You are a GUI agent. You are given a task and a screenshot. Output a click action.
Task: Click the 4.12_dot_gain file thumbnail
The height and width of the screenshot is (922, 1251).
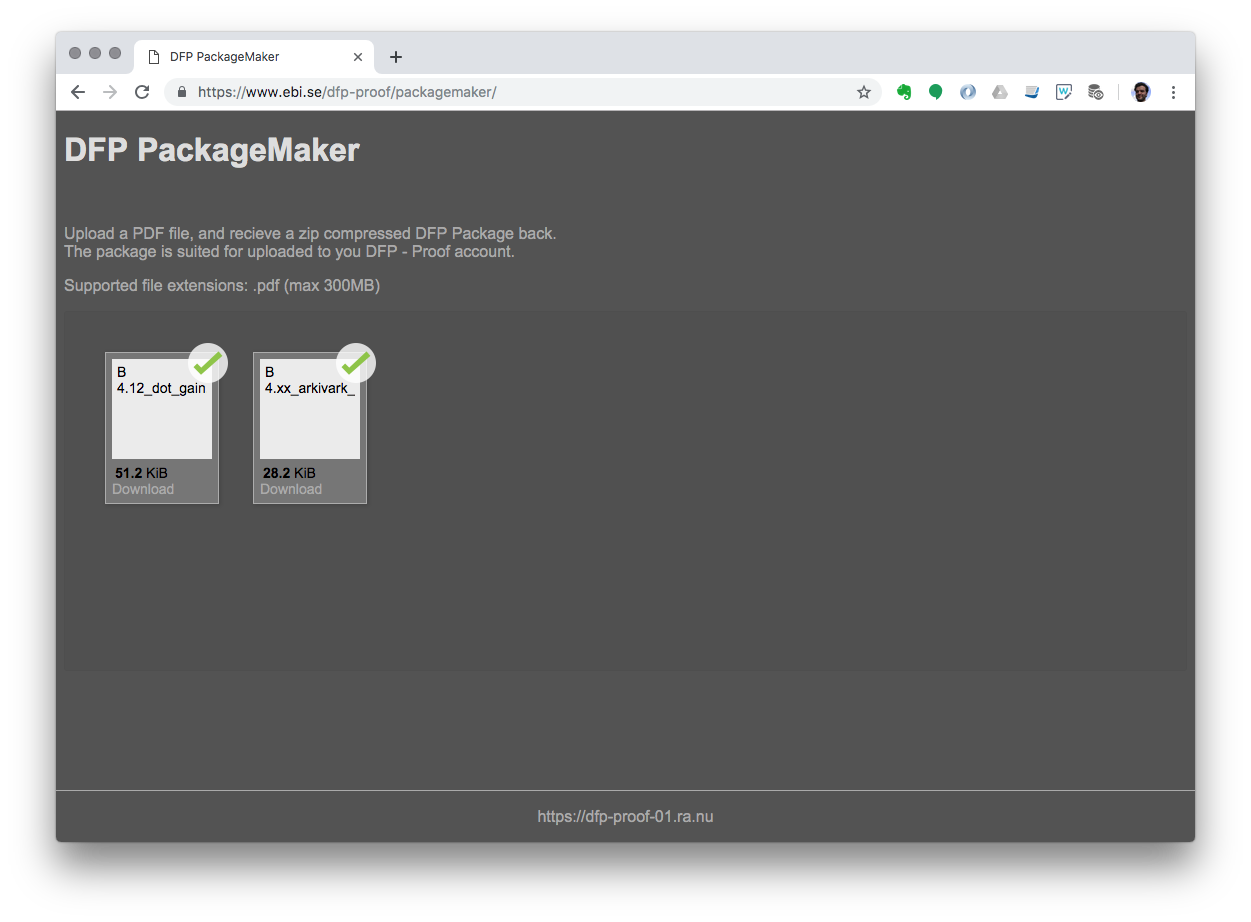162,409
